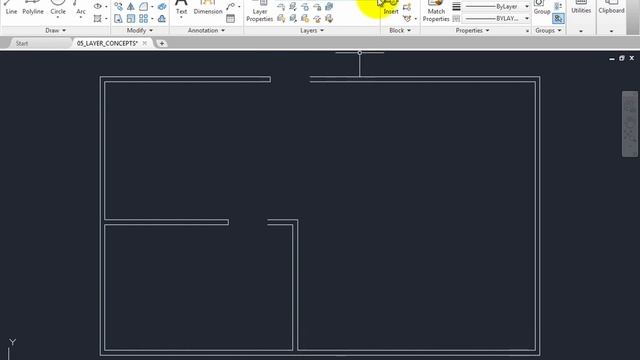The image size is (640, 360).
Task: Select the Arc tool
Action: click(x=81, y=8)
